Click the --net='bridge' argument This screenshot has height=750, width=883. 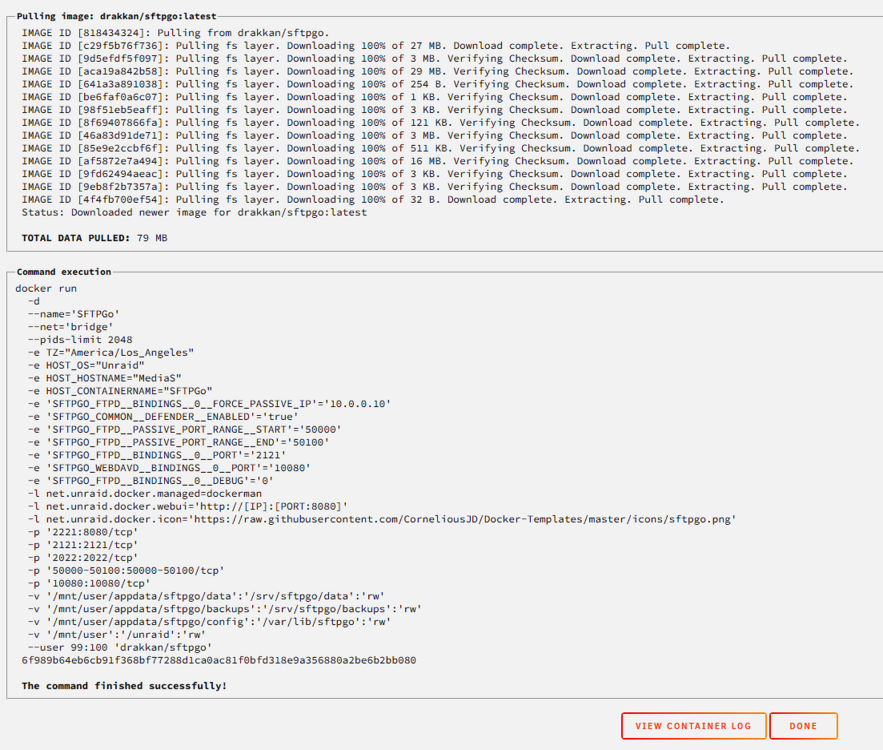71,327
